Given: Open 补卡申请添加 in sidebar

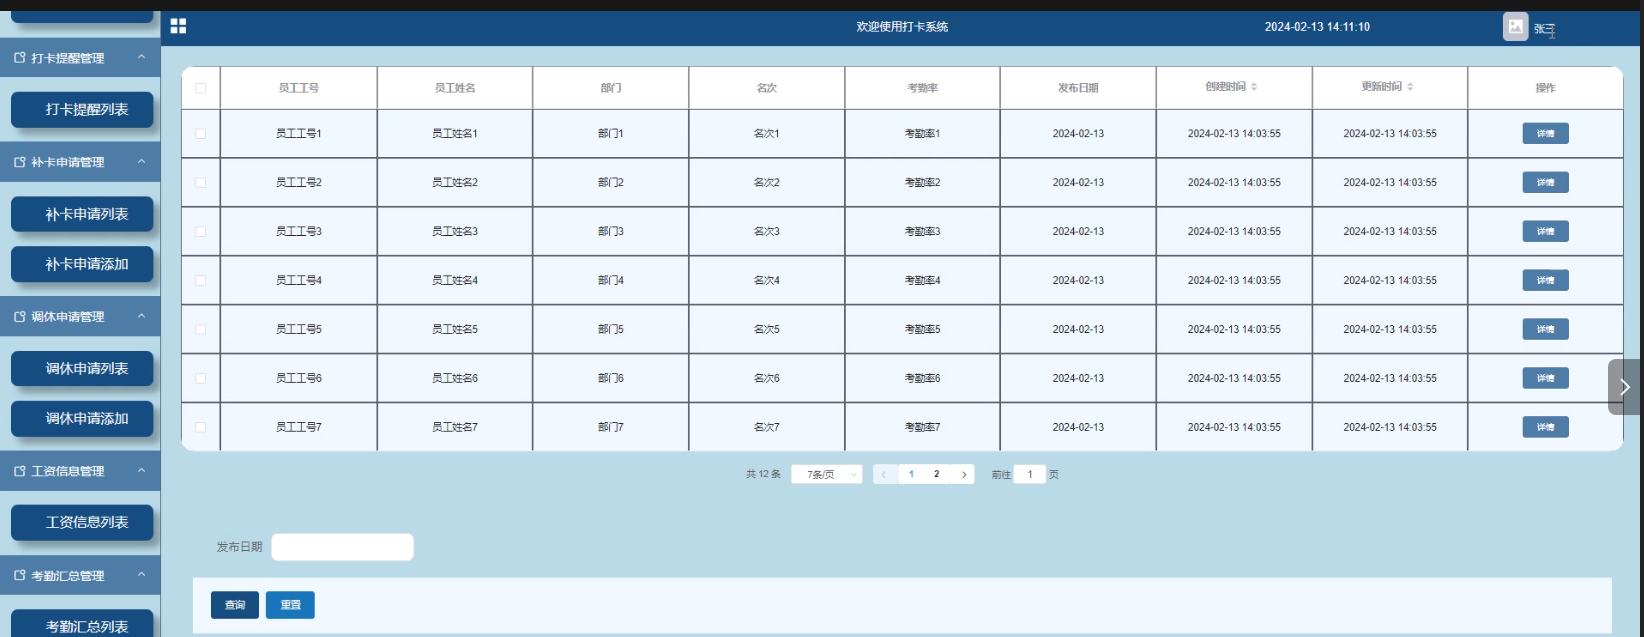Looking at the screenshot, I should click(82, 264).
